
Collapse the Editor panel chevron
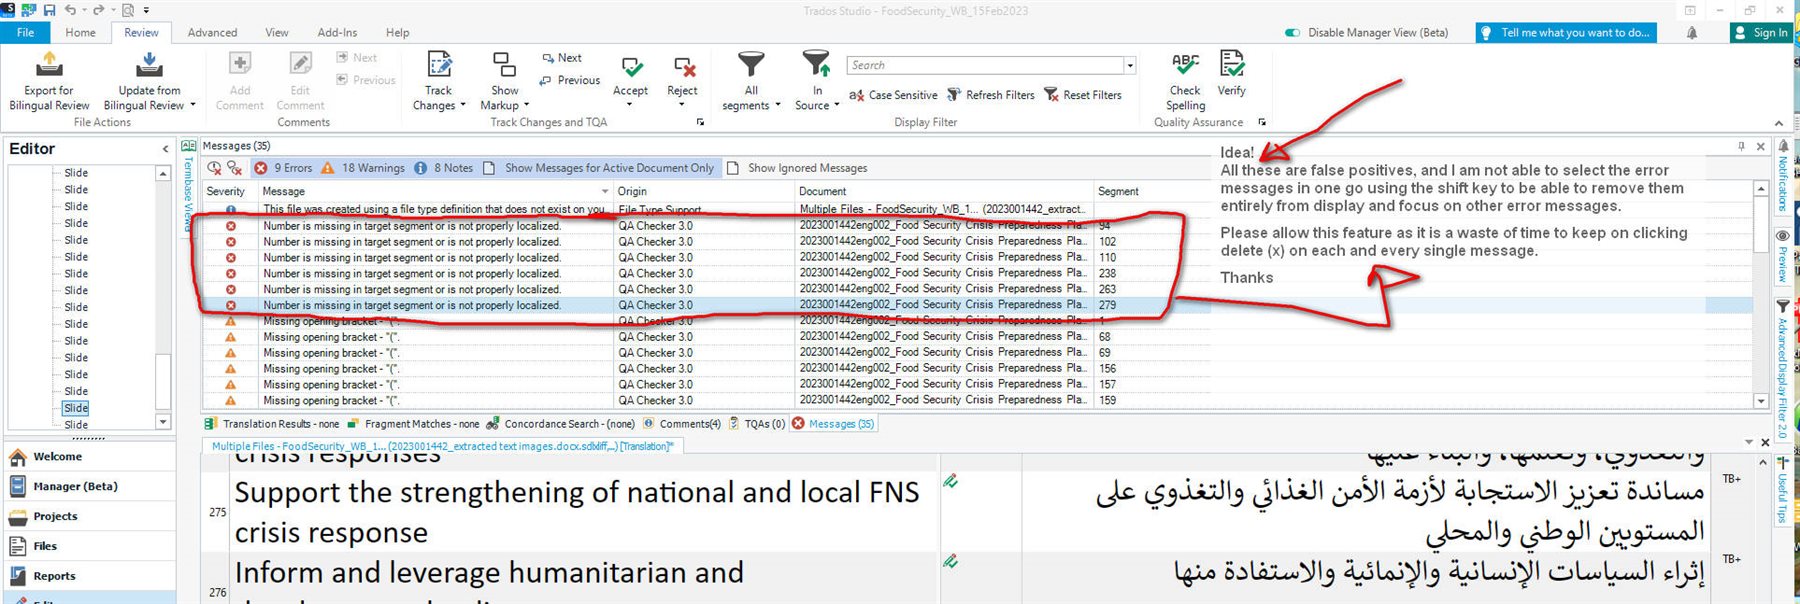pos(165,149)
